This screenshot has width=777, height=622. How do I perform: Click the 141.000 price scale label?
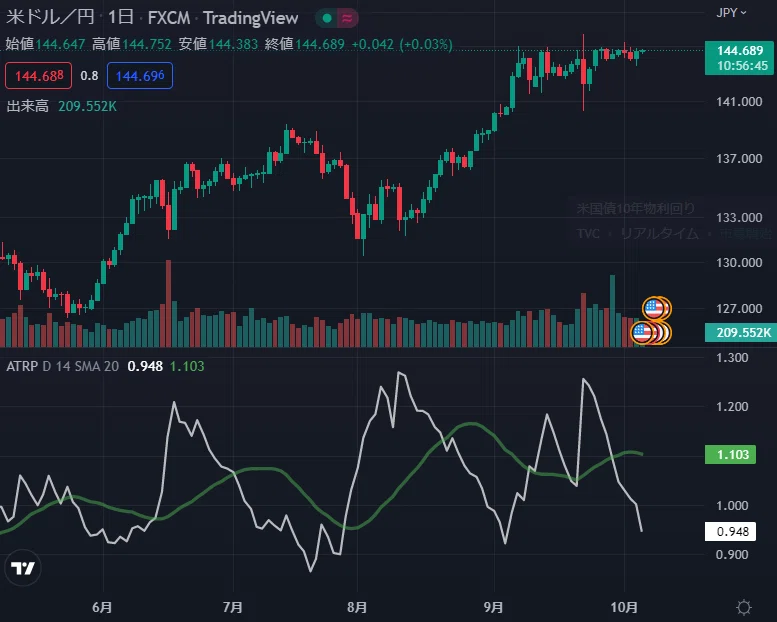coord(739,102)
